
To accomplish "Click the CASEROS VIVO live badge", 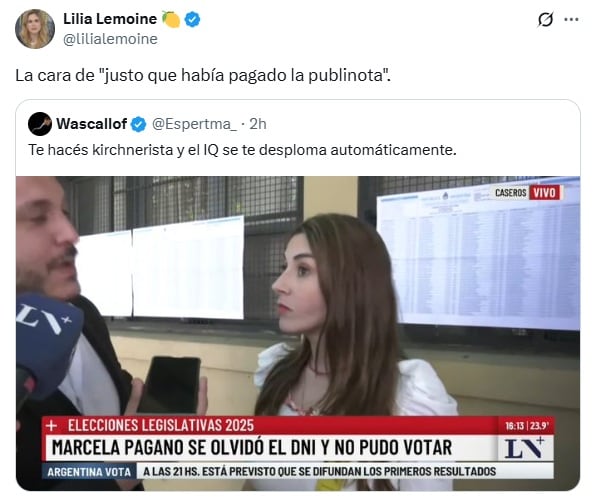I will [x=527, y=193].
